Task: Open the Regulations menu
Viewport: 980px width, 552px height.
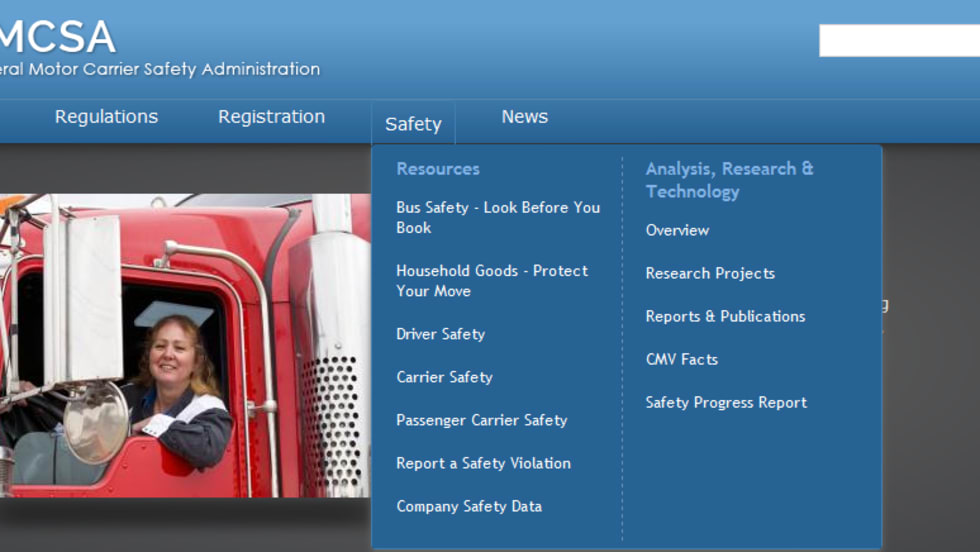Action: click(x=106, y=117)
